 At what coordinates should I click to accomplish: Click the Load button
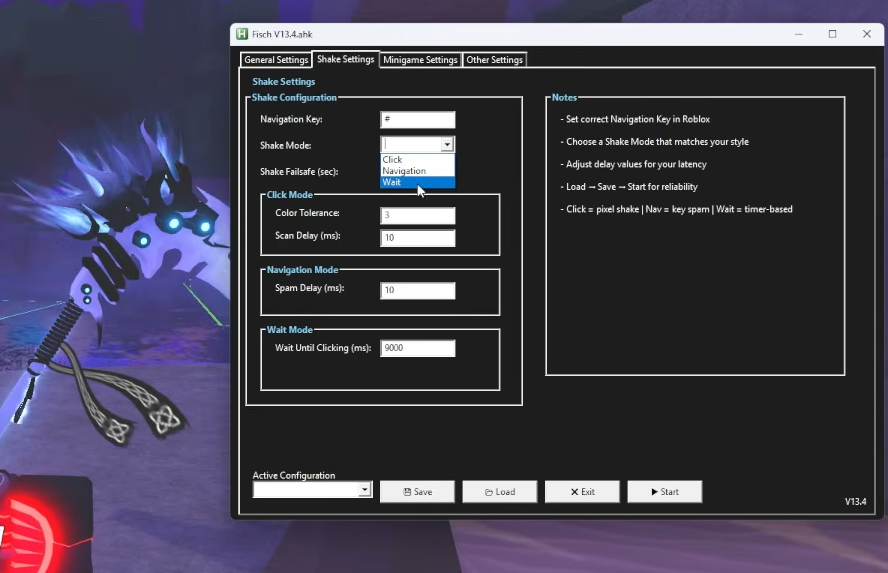tap(500, 492)
